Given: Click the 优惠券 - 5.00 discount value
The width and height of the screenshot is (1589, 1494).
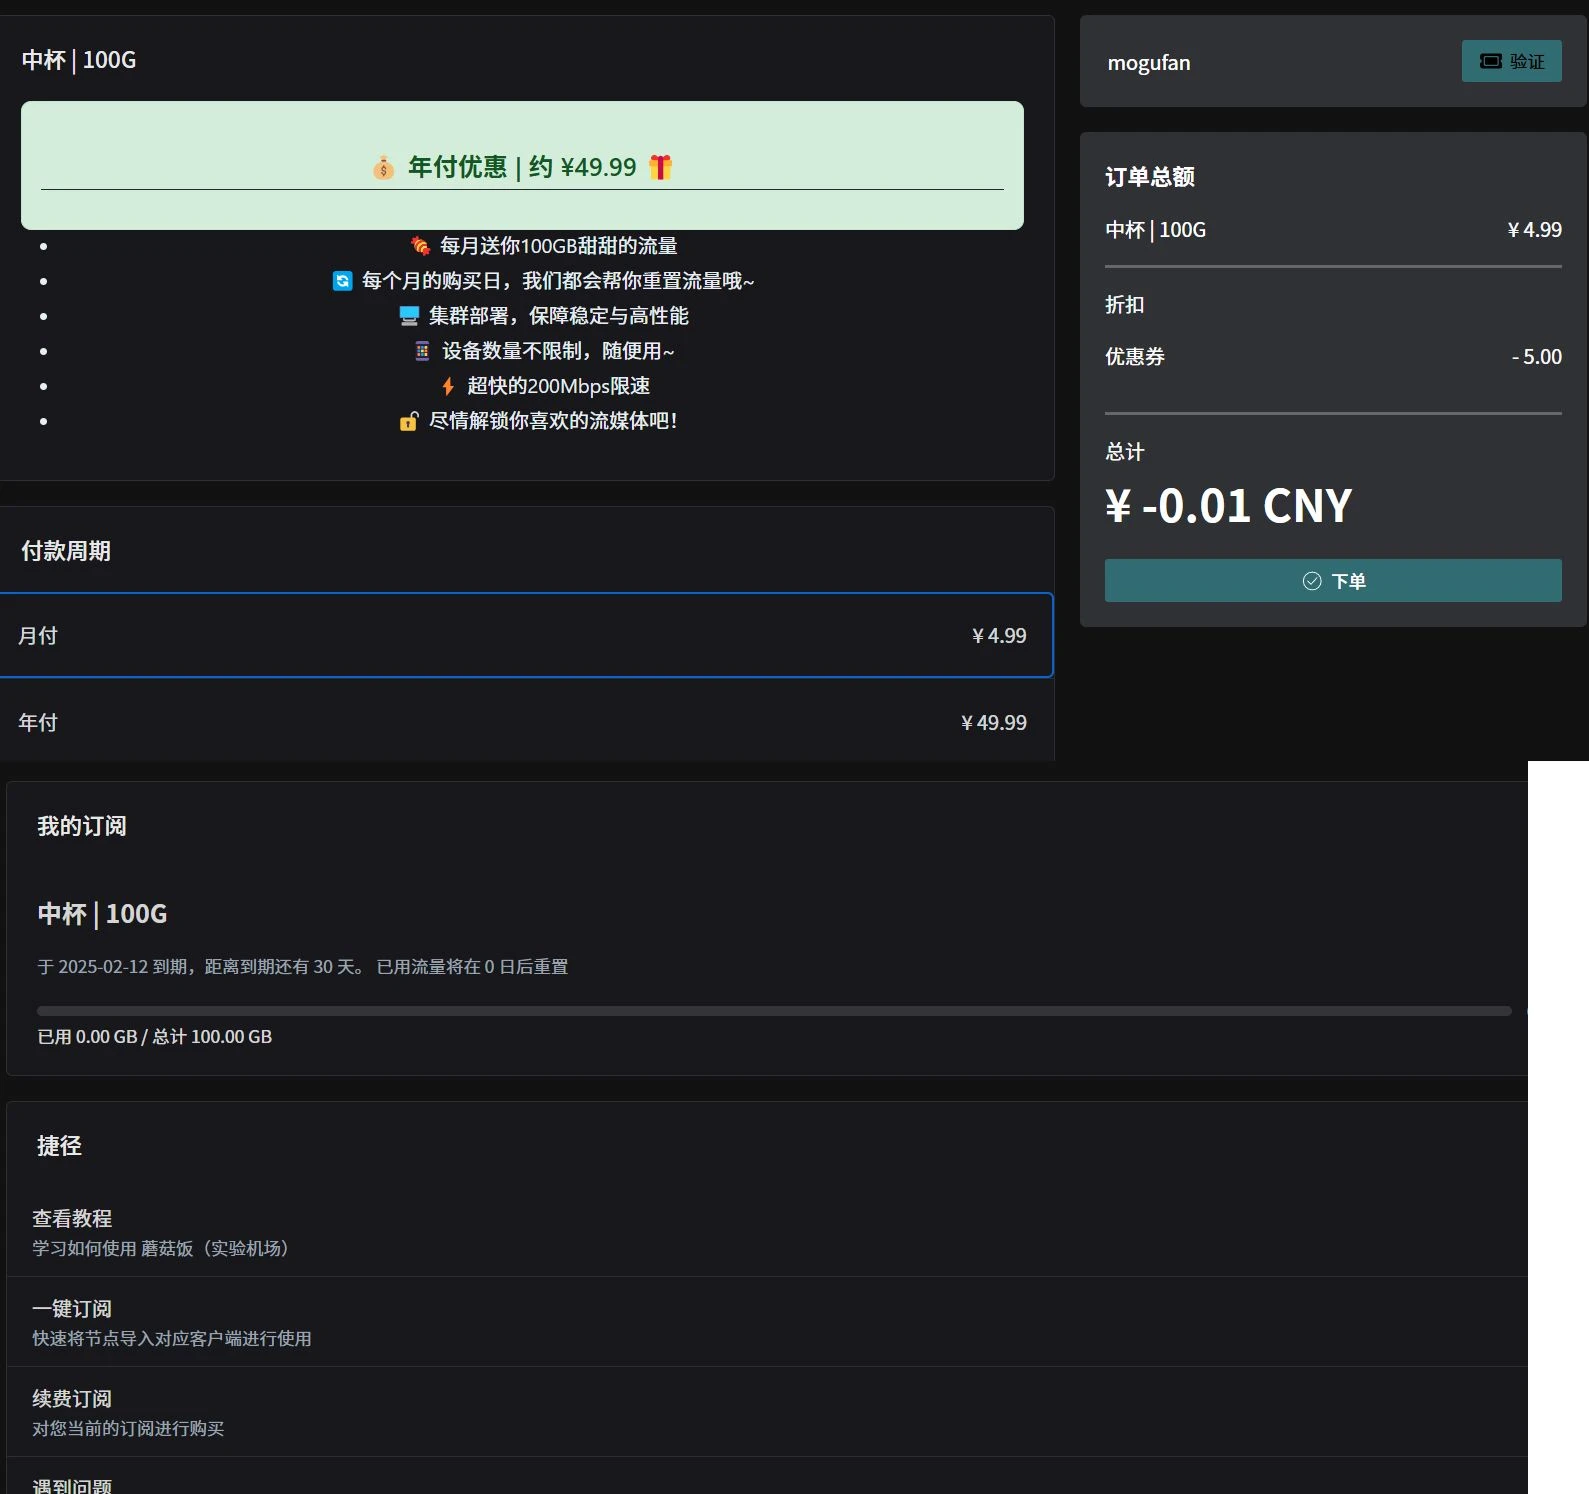Looking at the screenshot, I should click(x=1536, y=357).
